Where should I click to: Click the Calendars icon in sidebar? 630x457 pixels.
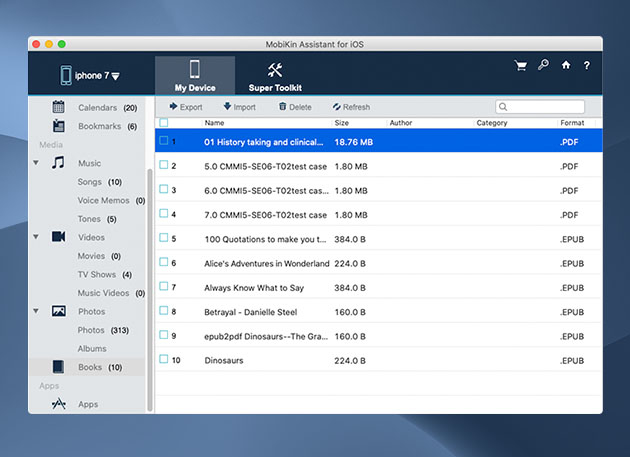click(59, 107)
